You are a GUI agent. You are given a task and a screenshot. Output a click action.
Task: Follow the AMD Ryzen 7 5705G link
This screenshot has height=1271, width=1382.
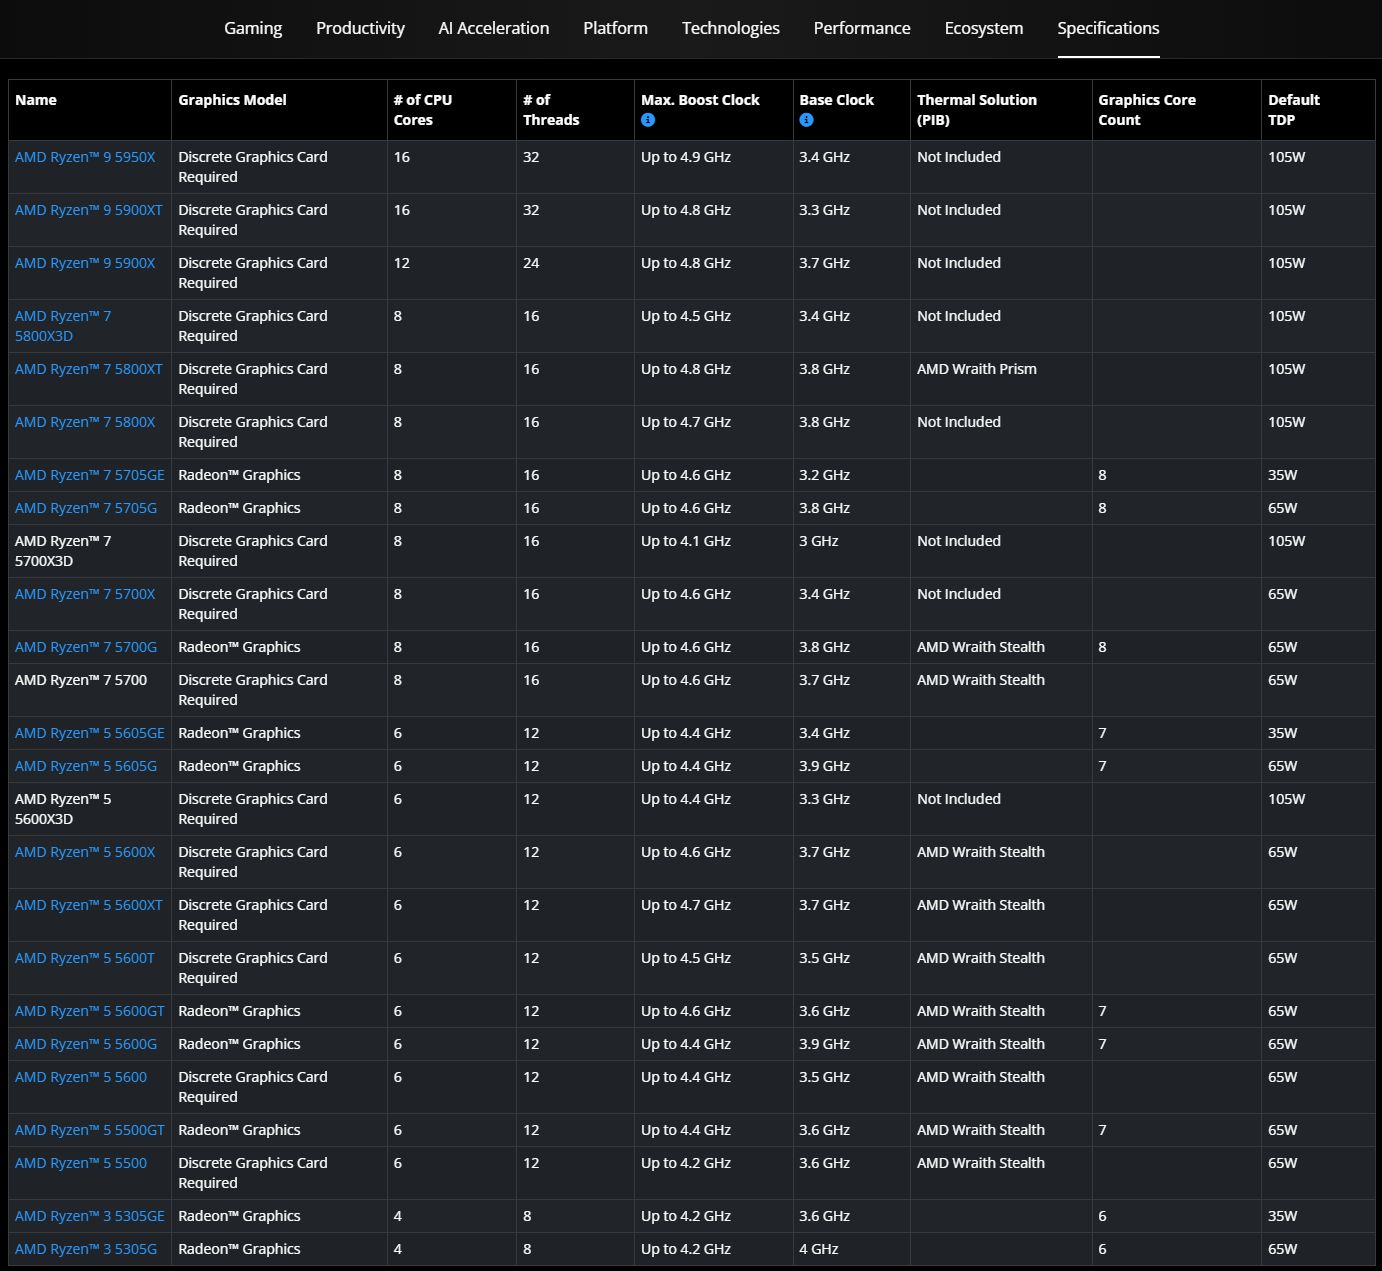pyautogui.click(x=86, y=508)
